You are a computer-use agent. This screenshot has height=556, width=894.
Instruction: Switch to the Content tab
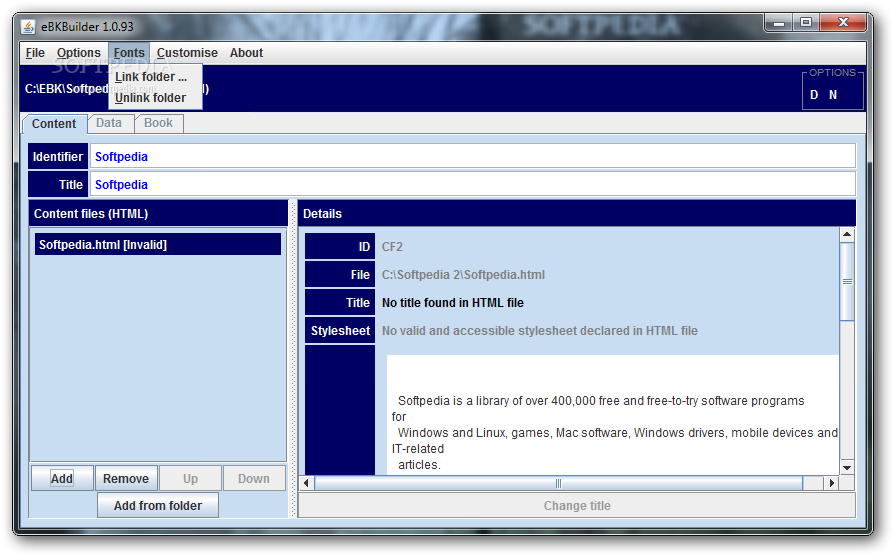(54, 124)
